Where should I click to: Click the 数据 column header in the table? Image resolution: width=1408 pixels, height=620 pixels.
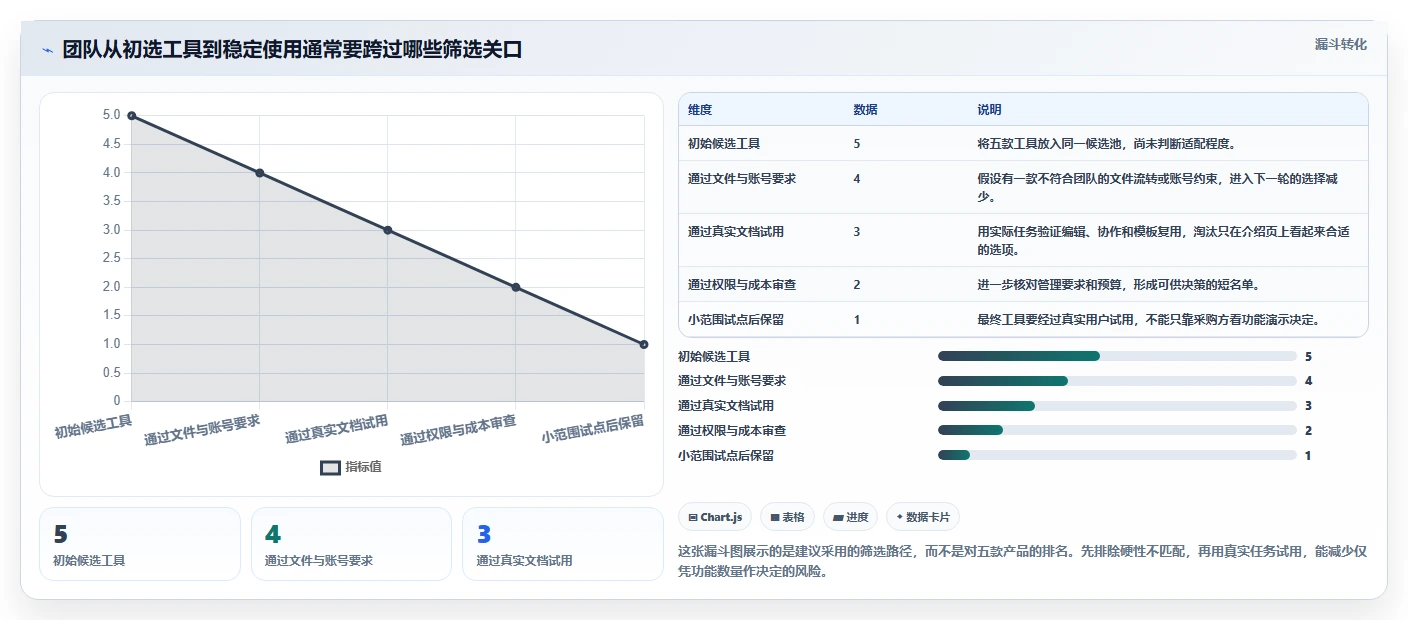point(865,110)
